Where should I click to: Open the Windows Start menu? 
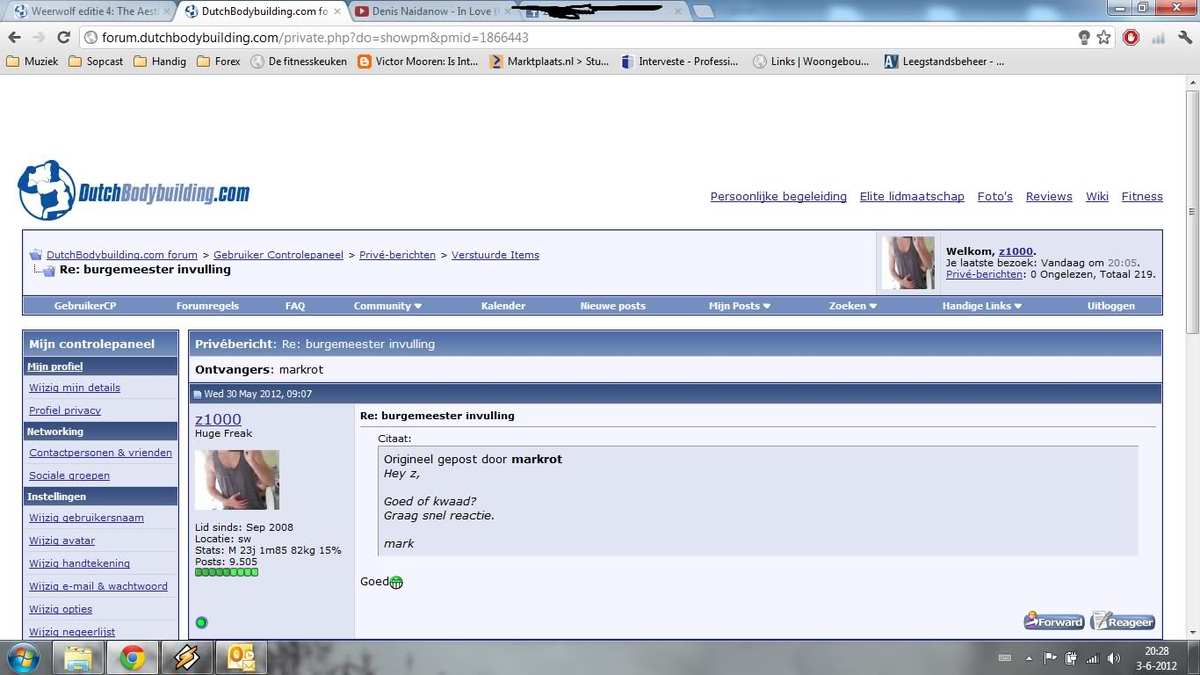pos(22,657)
